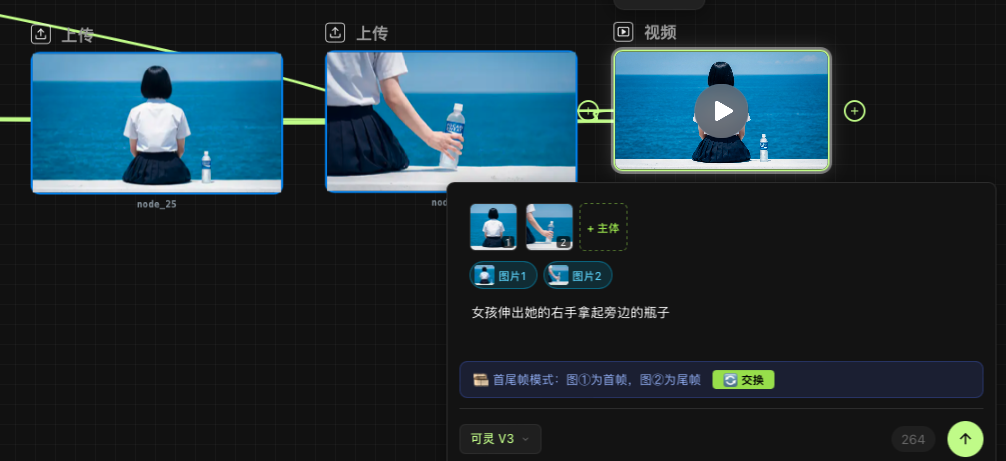Click the 264 credits counter badge
This screenshot has width=1006, height=461.
tap(912, 439)
